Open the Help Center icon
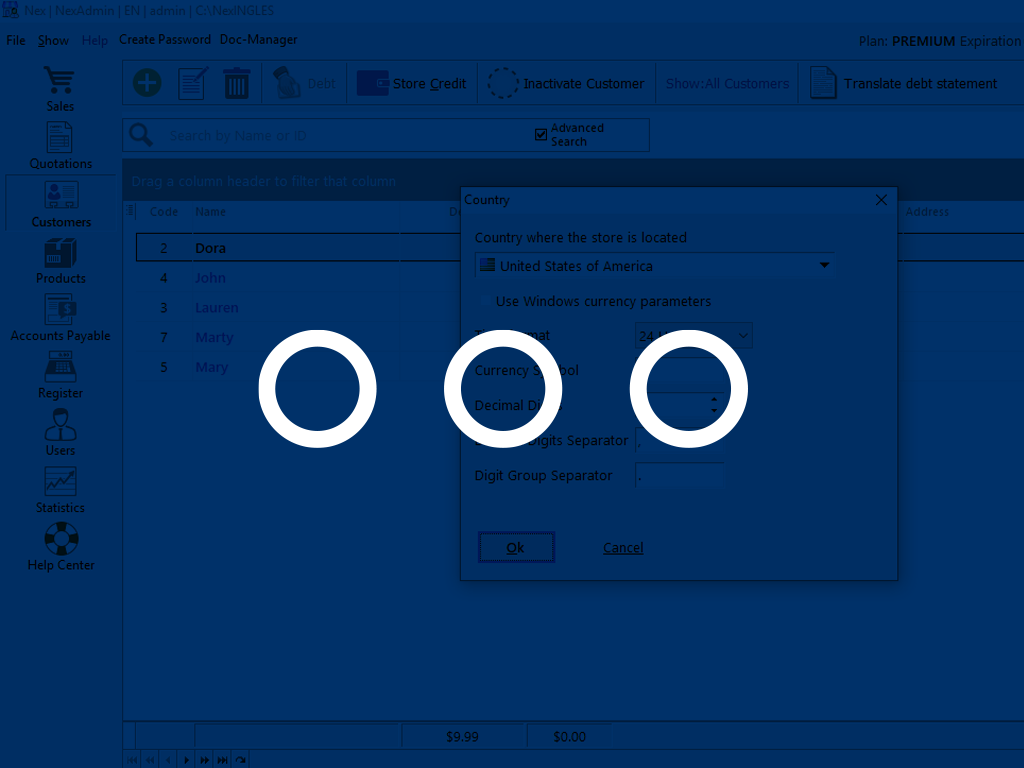The image size is (1024, 768). coord(59,539)
